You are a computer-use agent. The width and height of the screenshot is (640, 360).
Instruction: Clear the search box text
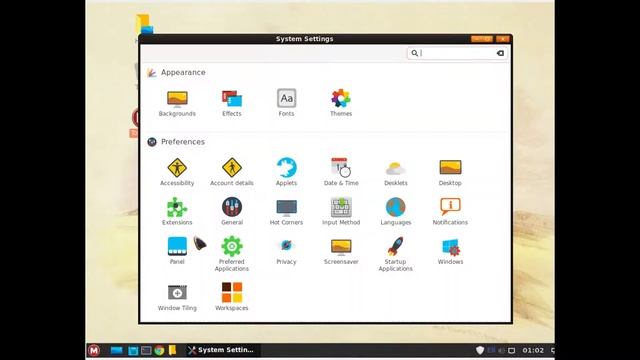[500, 53]
